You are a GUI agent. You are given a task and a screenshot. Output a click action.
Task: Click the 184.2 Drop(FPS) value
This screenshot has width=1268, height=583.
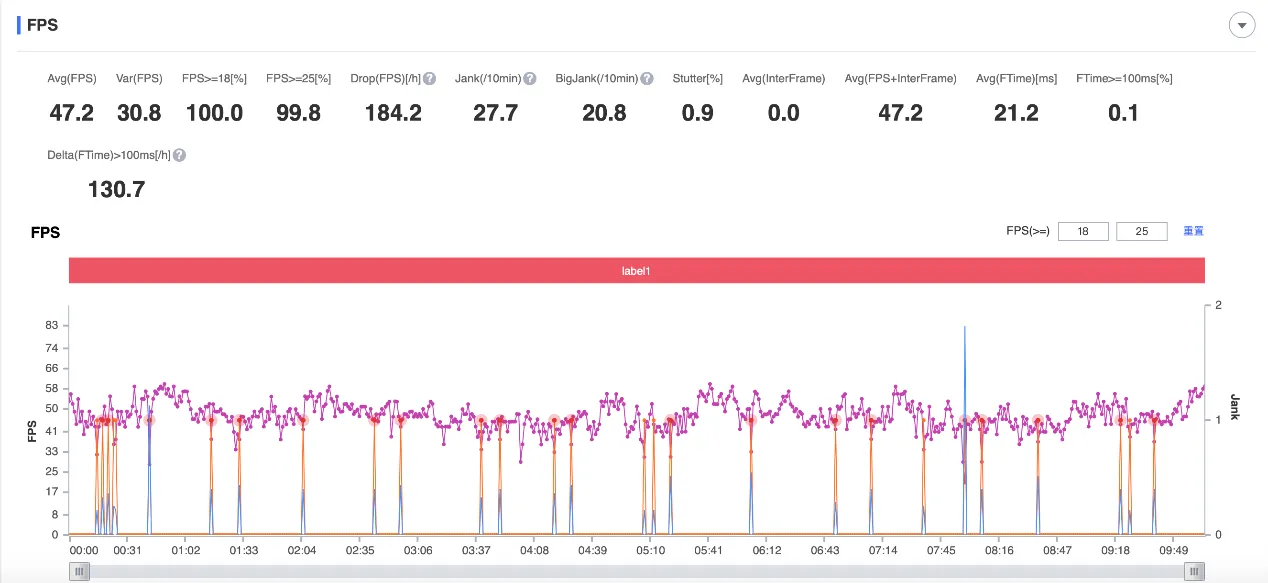point(393,113)
